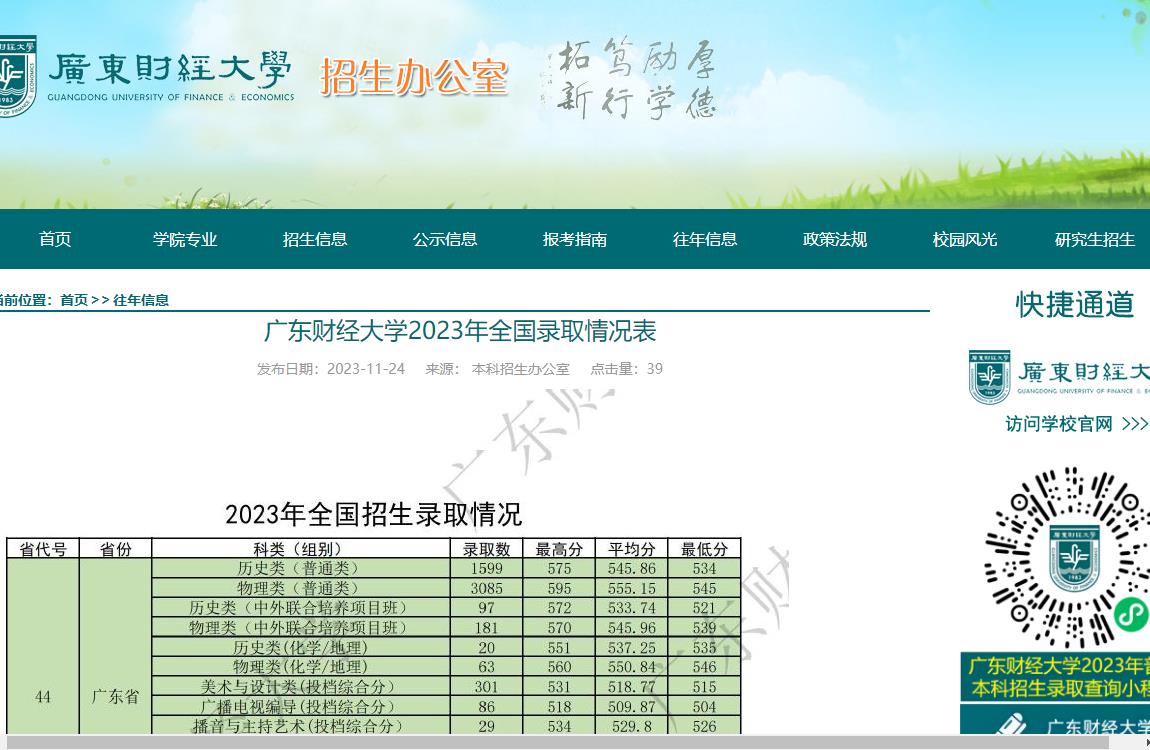Image resolution: width=1150 pixels, height=750 pixels.
Task: Click the 历史类（普通类） row cell
Action: pyautogui.click(x=301, y=569)
